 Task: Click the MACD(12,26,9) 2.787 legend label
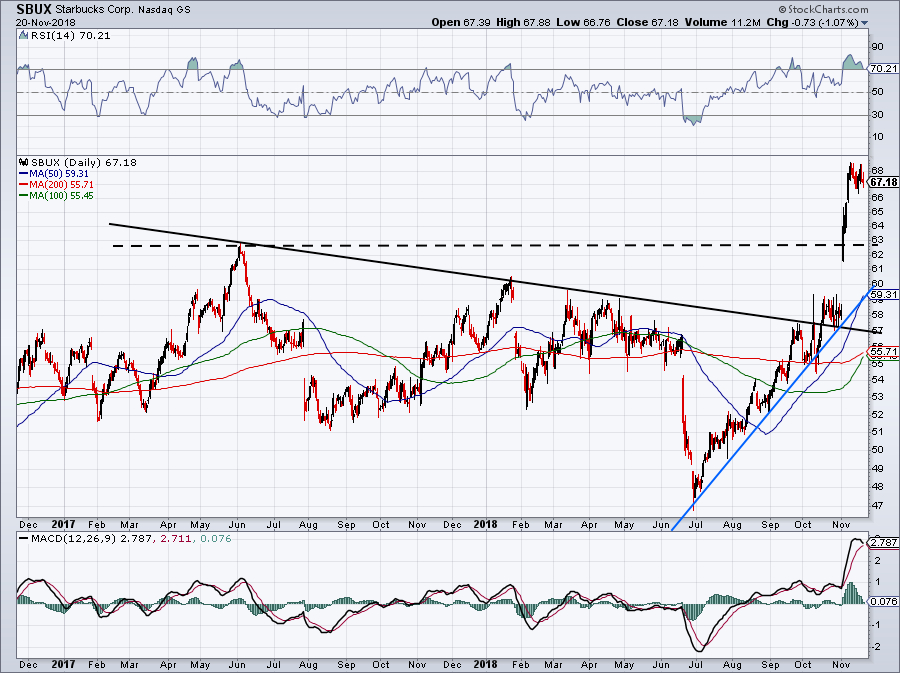(x=92, y=539)
